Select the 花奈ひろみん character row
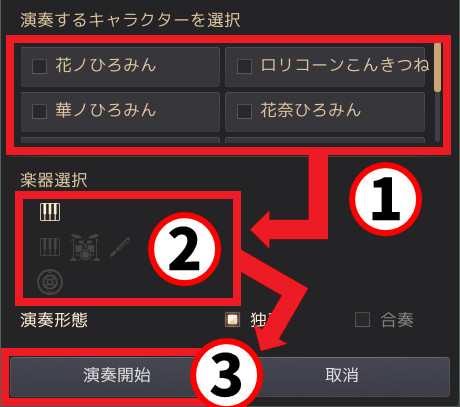The width and height of the screenshot is (460, 407). coord(325,112)
